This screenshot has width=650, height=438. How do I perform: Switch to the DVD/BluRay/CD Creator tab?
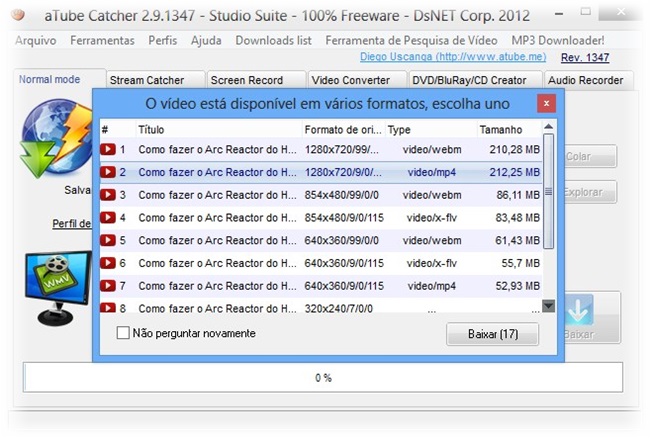coord(475,80)
